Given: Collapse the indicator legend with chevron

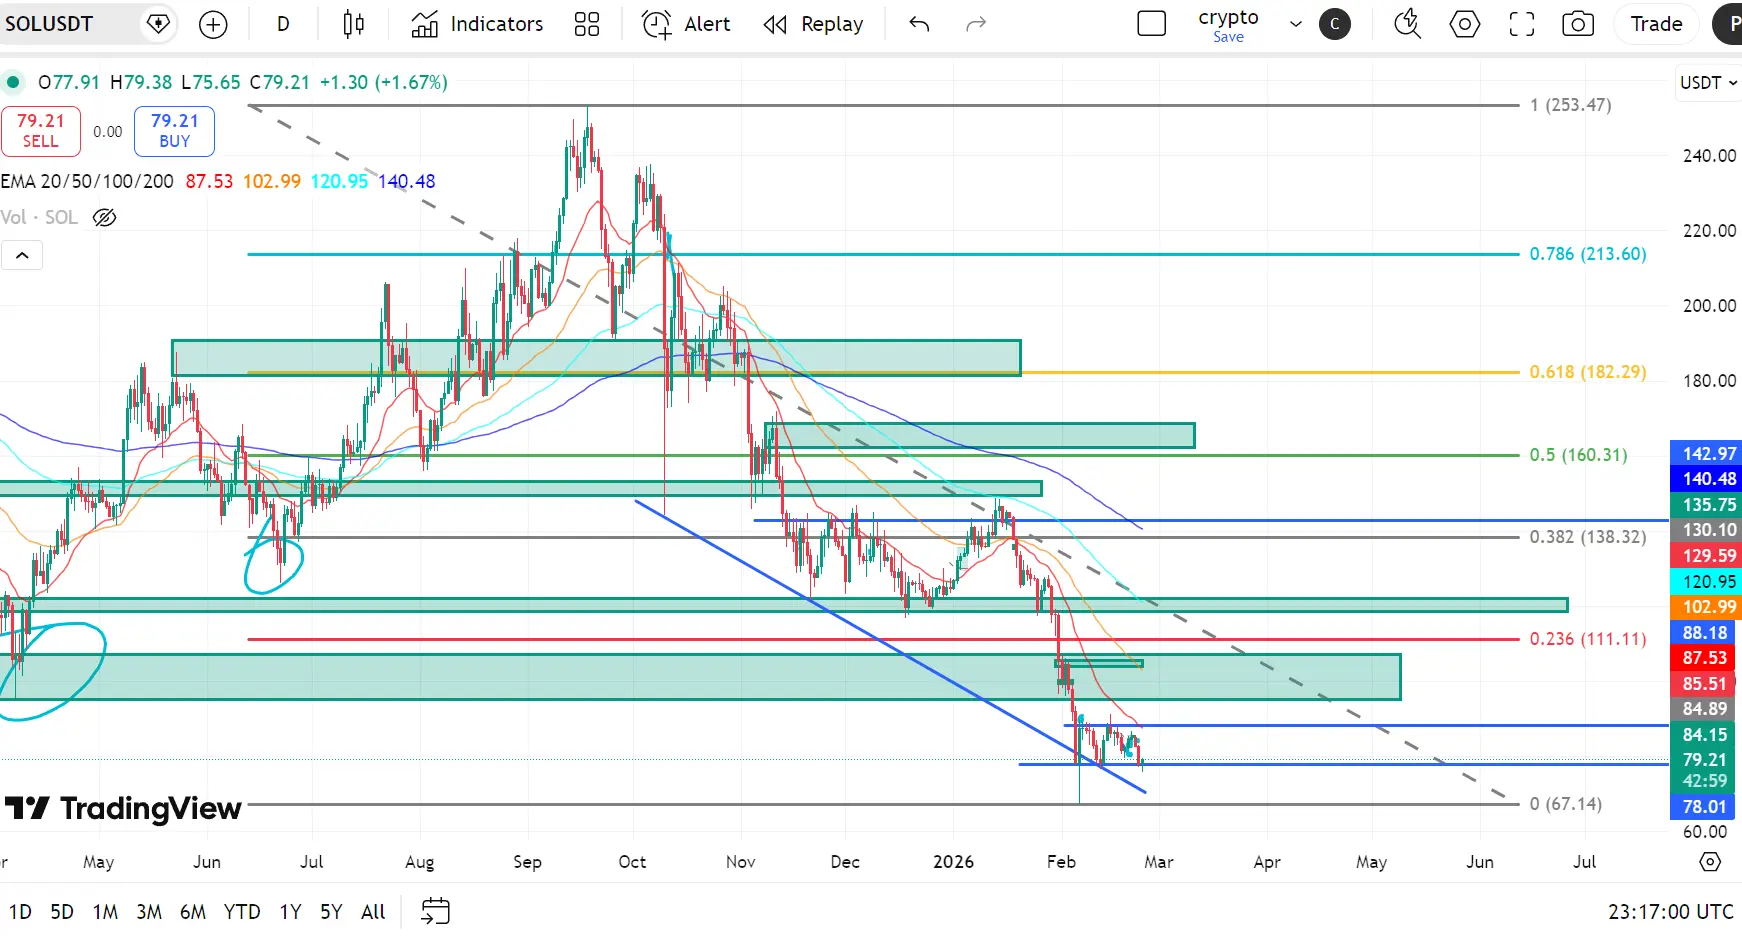Looking at the screenshot, I should 22,256.
